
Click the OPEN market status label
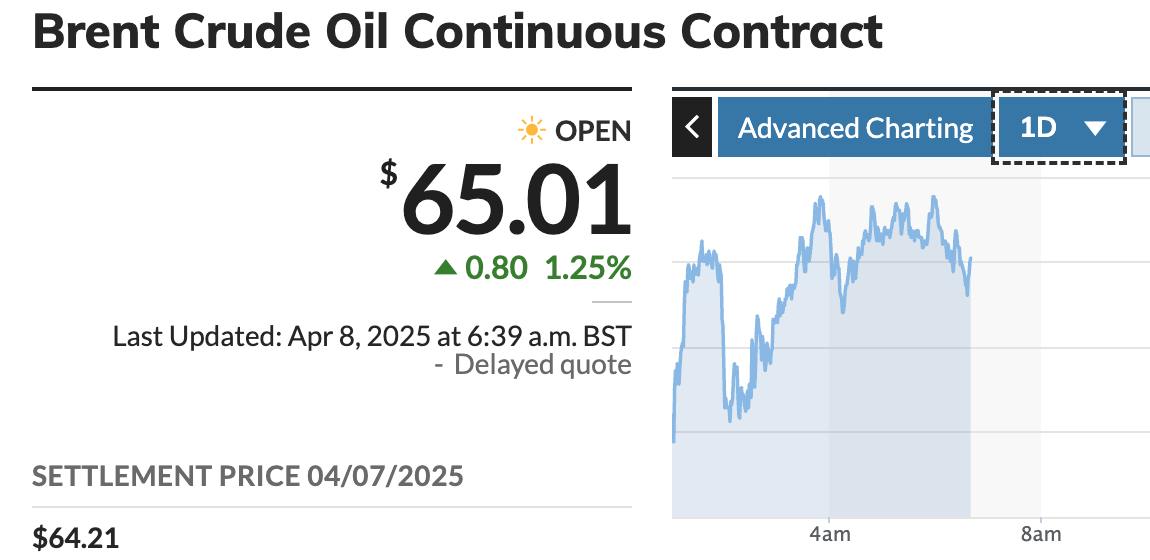(593, 131)
